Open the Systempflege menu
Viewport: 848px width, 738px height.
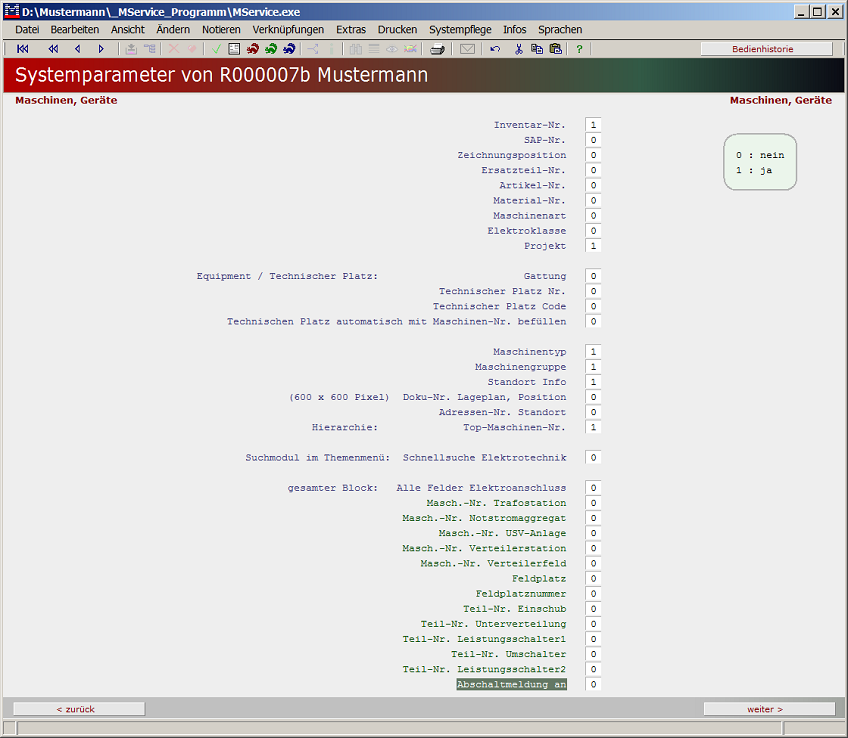460,30
